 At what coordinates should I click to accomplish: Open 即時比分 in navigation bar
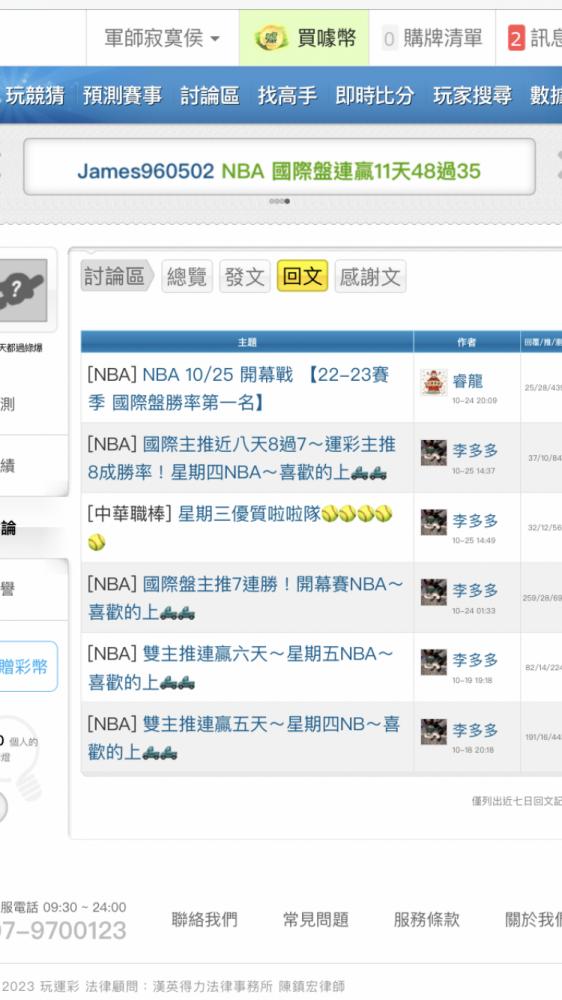(374, 96)
